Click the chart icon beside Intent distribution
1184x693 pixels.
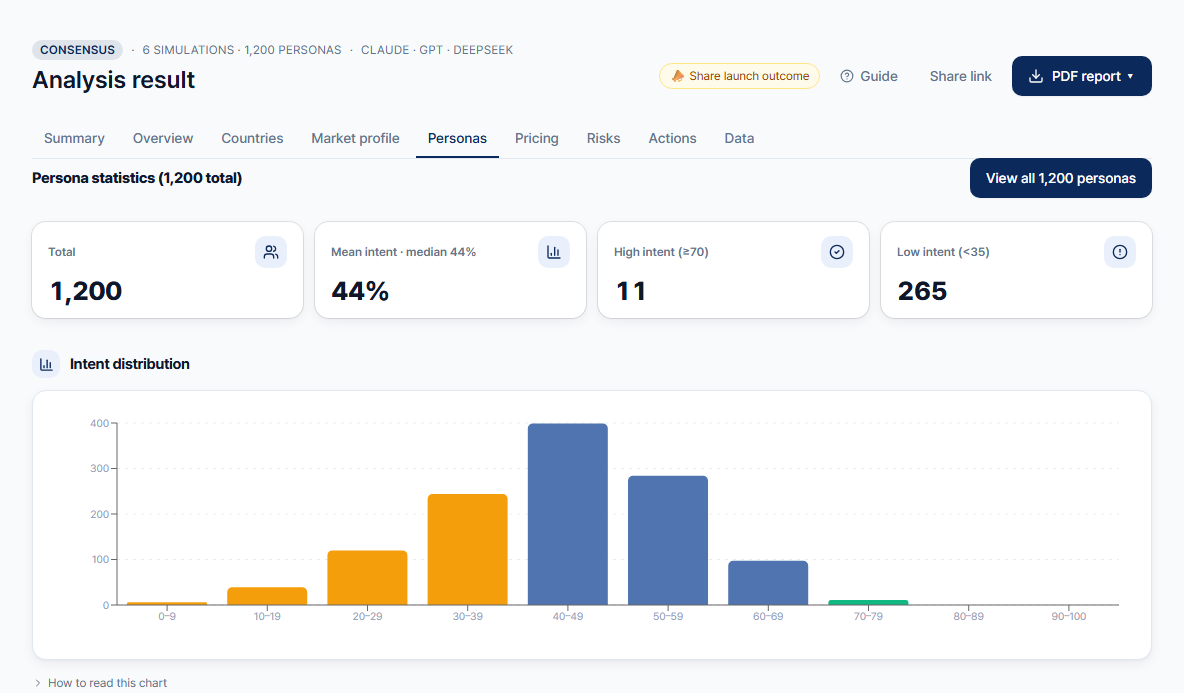[x=46, y=364]
